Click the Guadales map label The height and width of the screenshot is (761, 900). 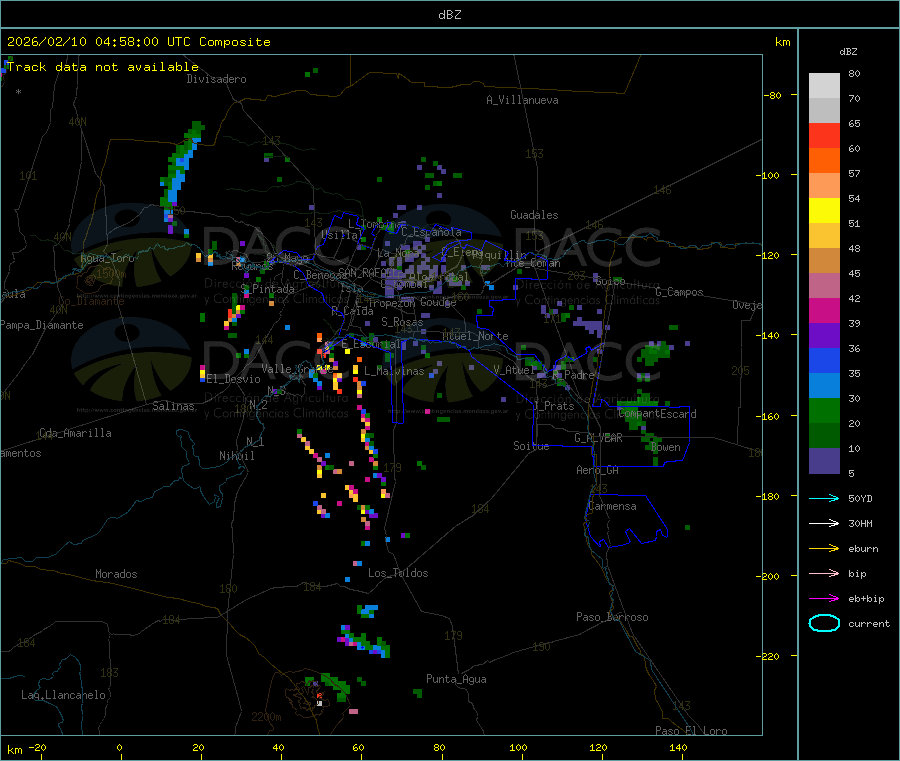pos(534,215)
